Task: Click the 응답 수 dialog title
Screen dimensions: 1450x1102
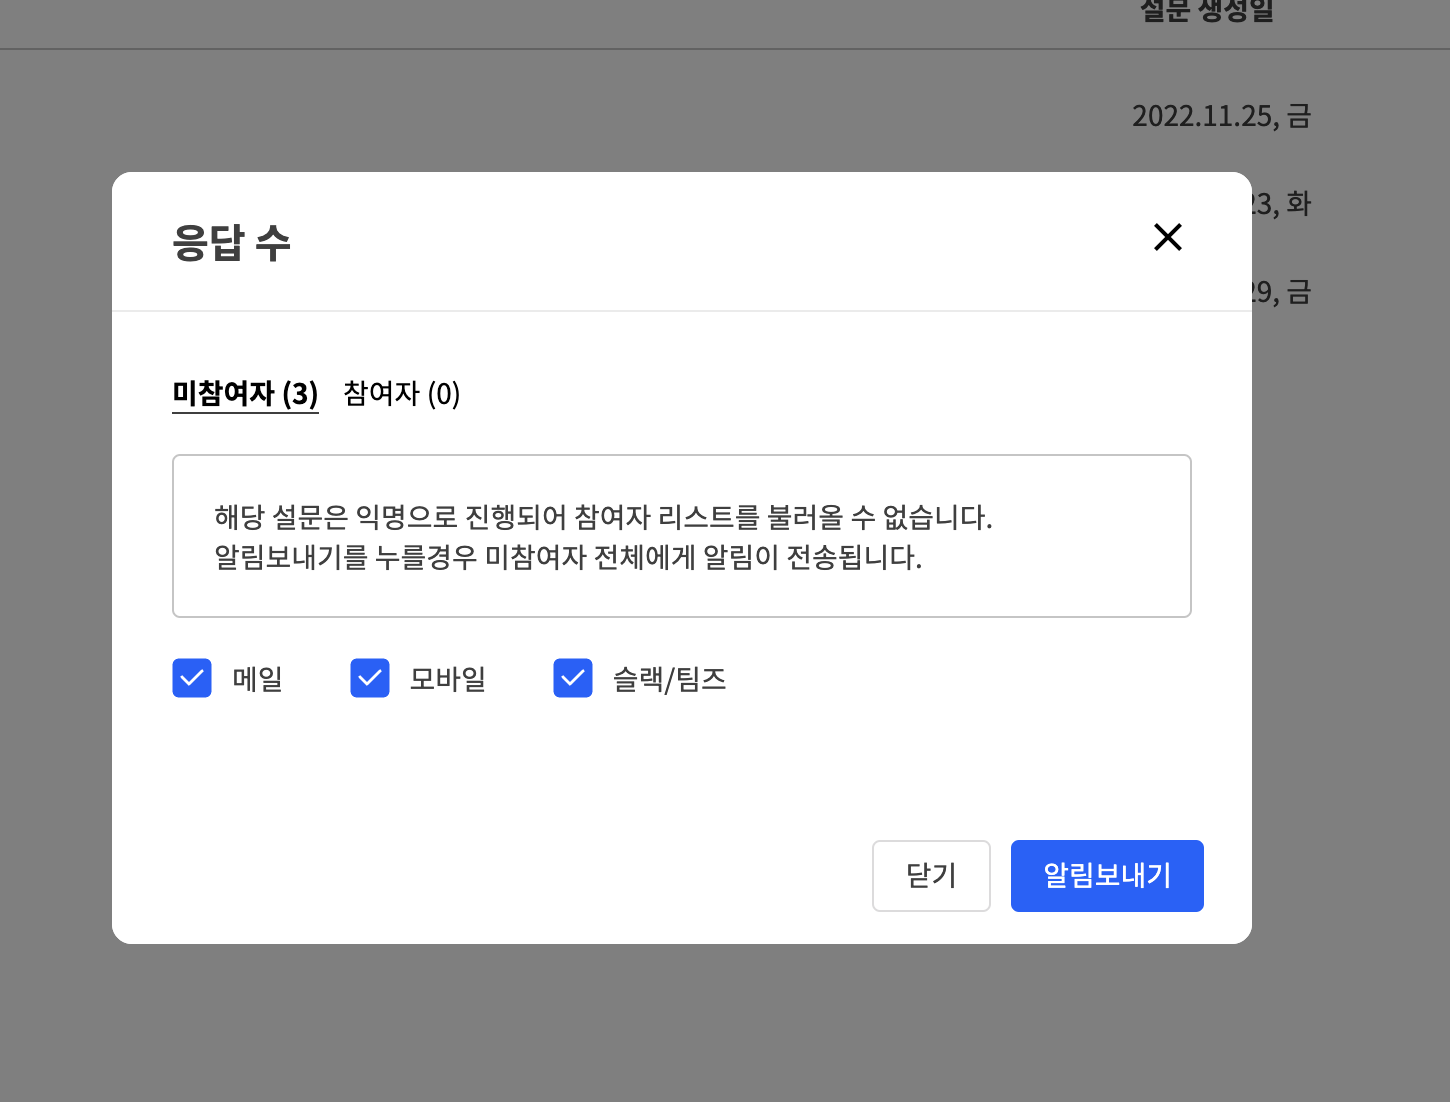Action: pyautogui.click(x=231, y=242)
